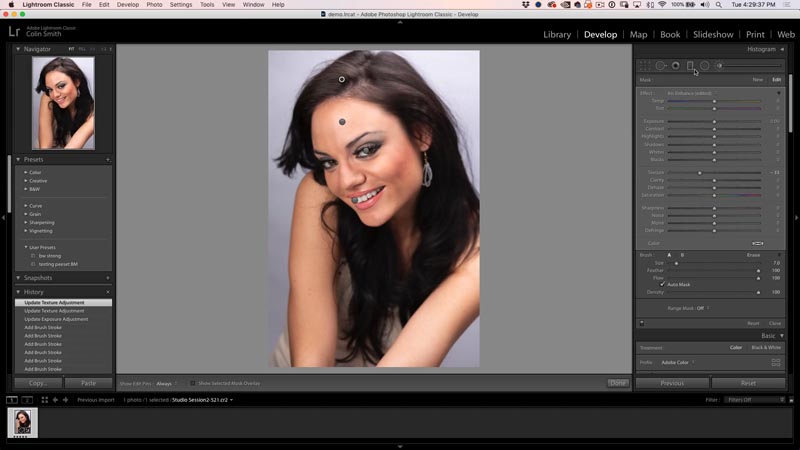Switch to the Library module

click(557, 34)
